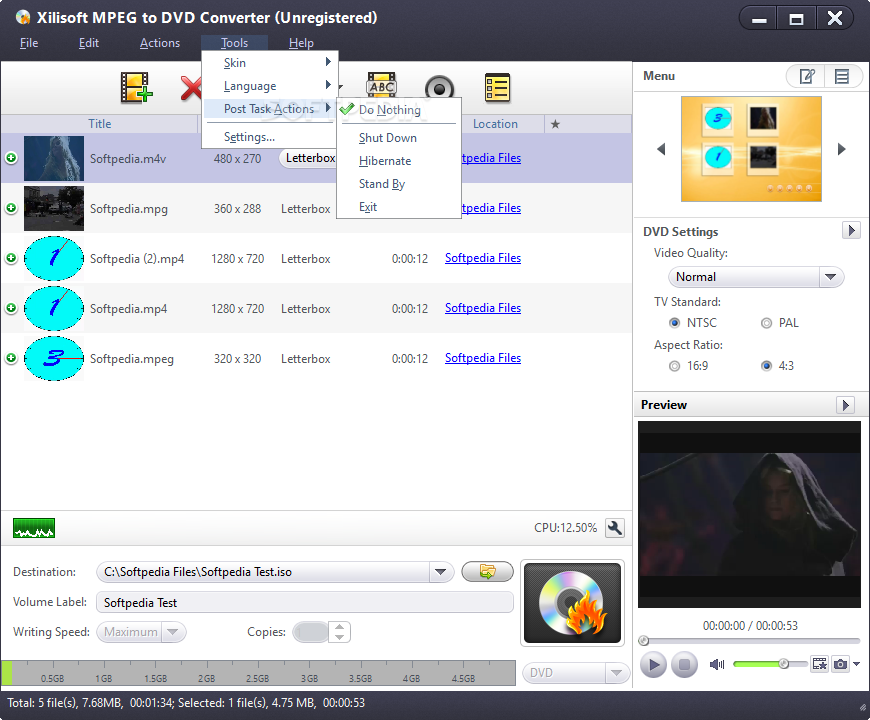
Task: Click the star column header
Action: [x=555, y=124]
